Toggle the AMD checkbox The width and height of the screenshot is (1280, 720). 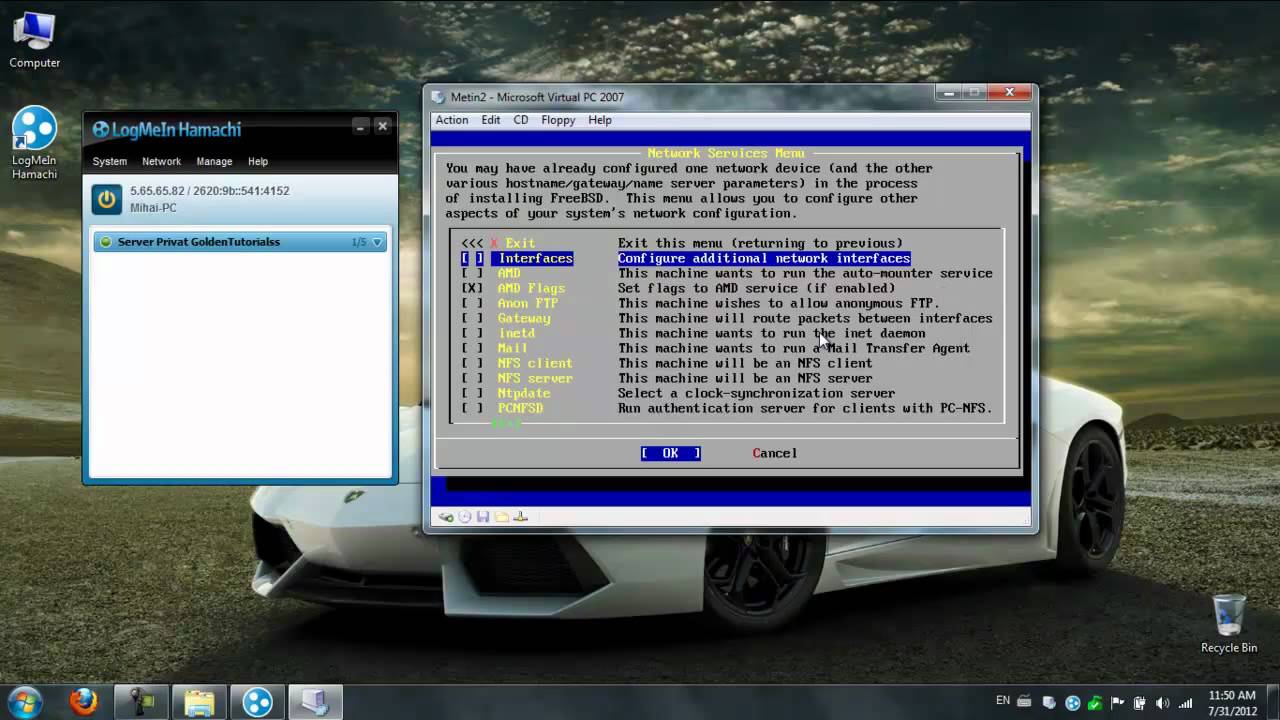pyautogui.click(x=472, y=273)
